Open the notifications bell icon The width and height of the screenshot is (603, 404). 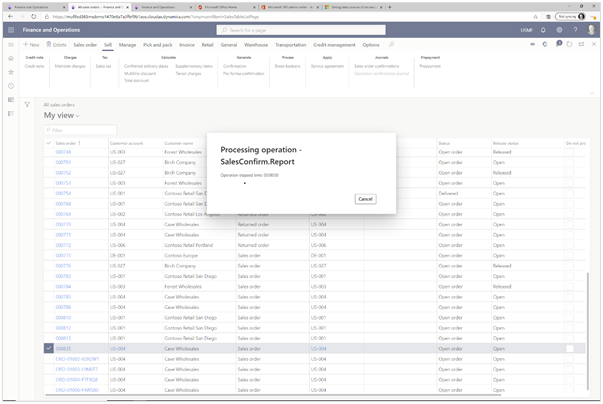tap(543, 30)
